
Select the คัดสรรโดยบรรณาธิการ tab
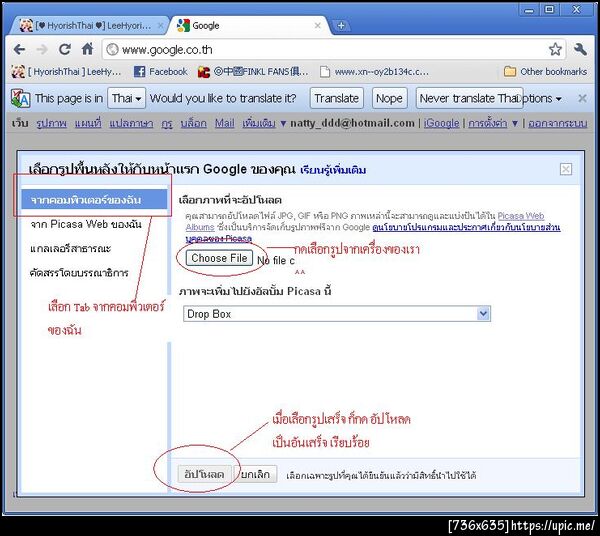click(x=79, y=273)
